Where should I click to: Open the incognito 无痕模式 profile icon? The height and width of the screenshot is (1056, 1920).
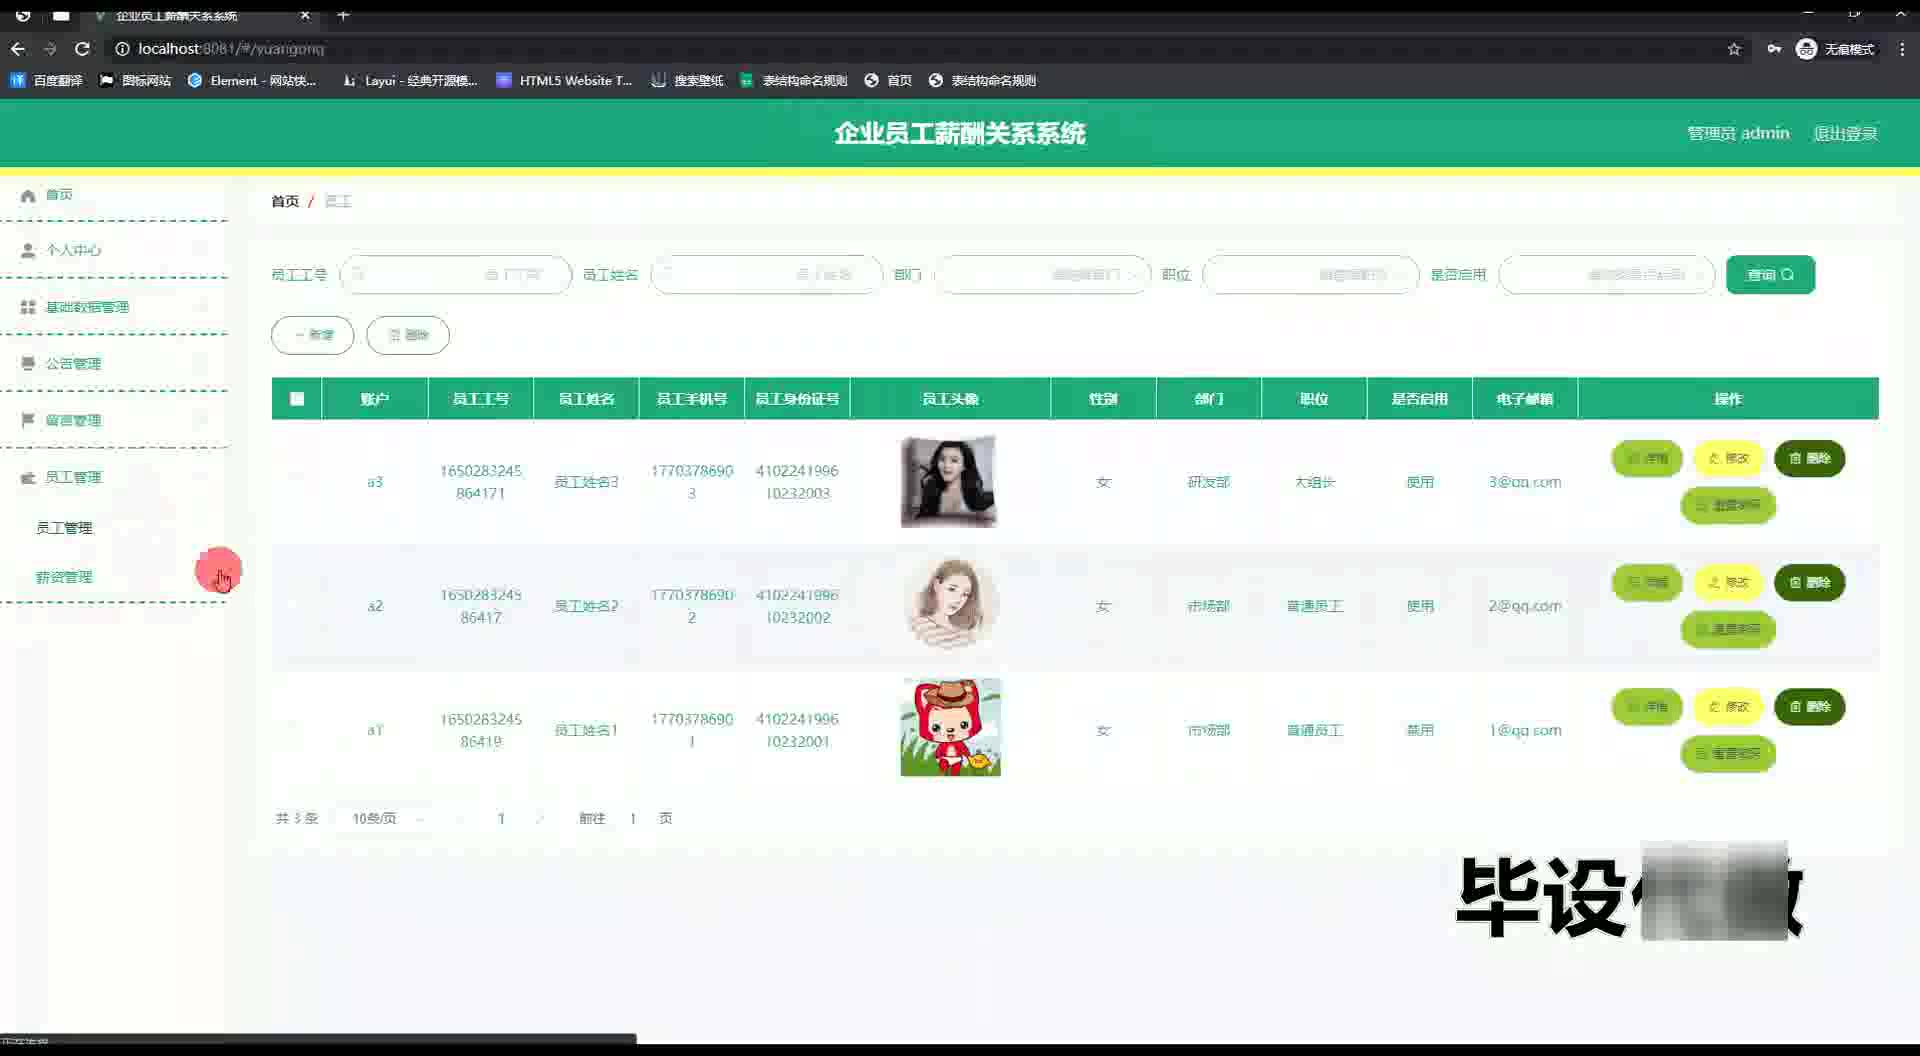pyautogui.click(x=1806, y=49)
